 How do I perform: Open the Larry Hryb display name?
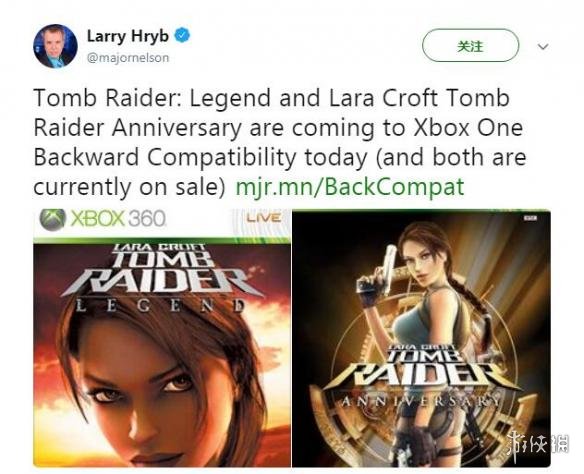click(x=128, y=36)
